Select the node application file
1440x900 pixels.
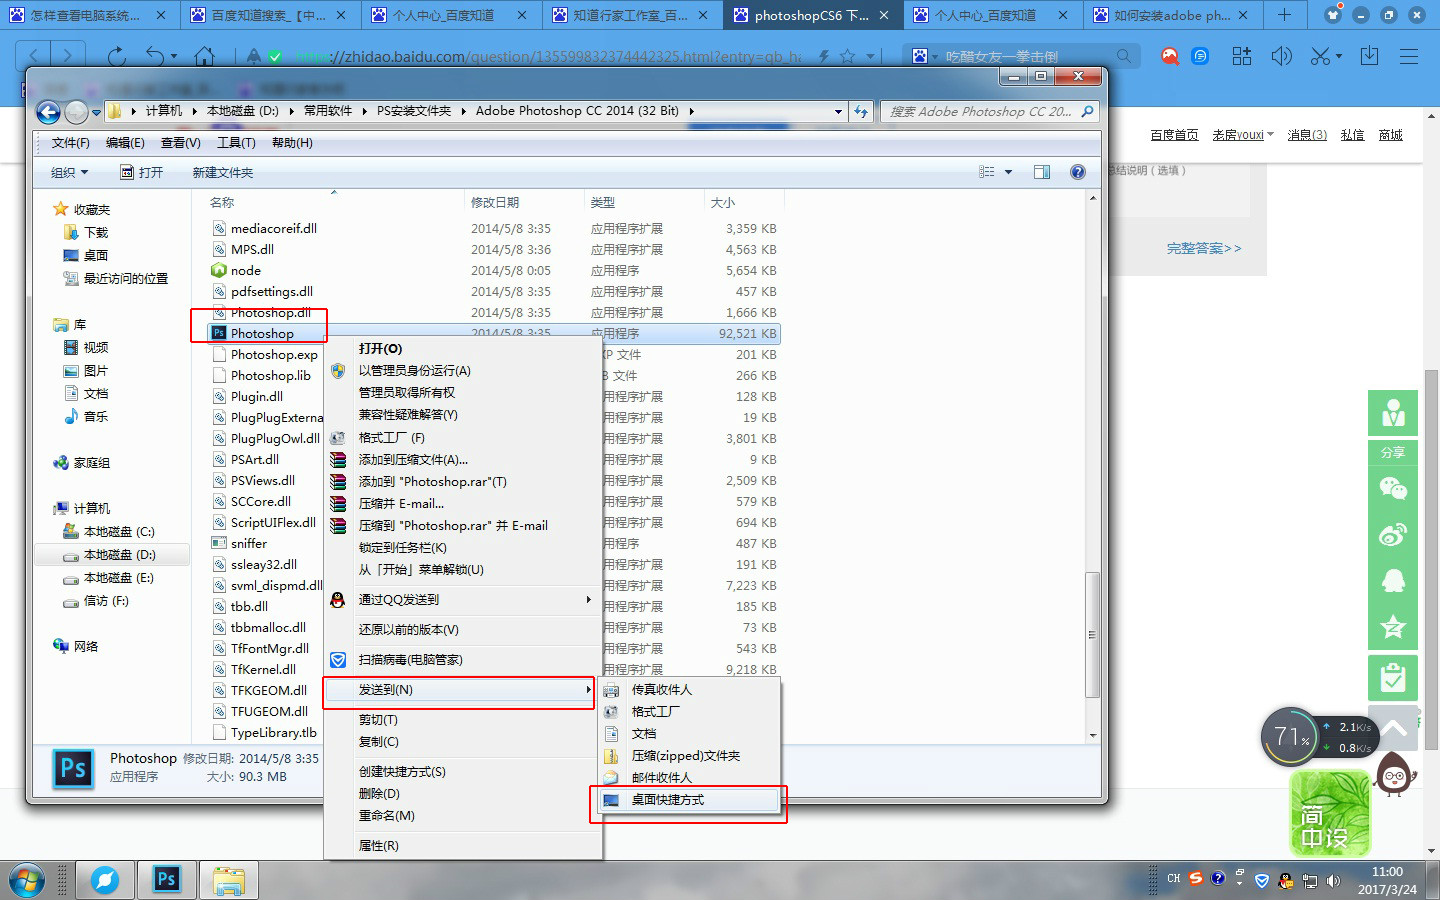coord(245,271)
